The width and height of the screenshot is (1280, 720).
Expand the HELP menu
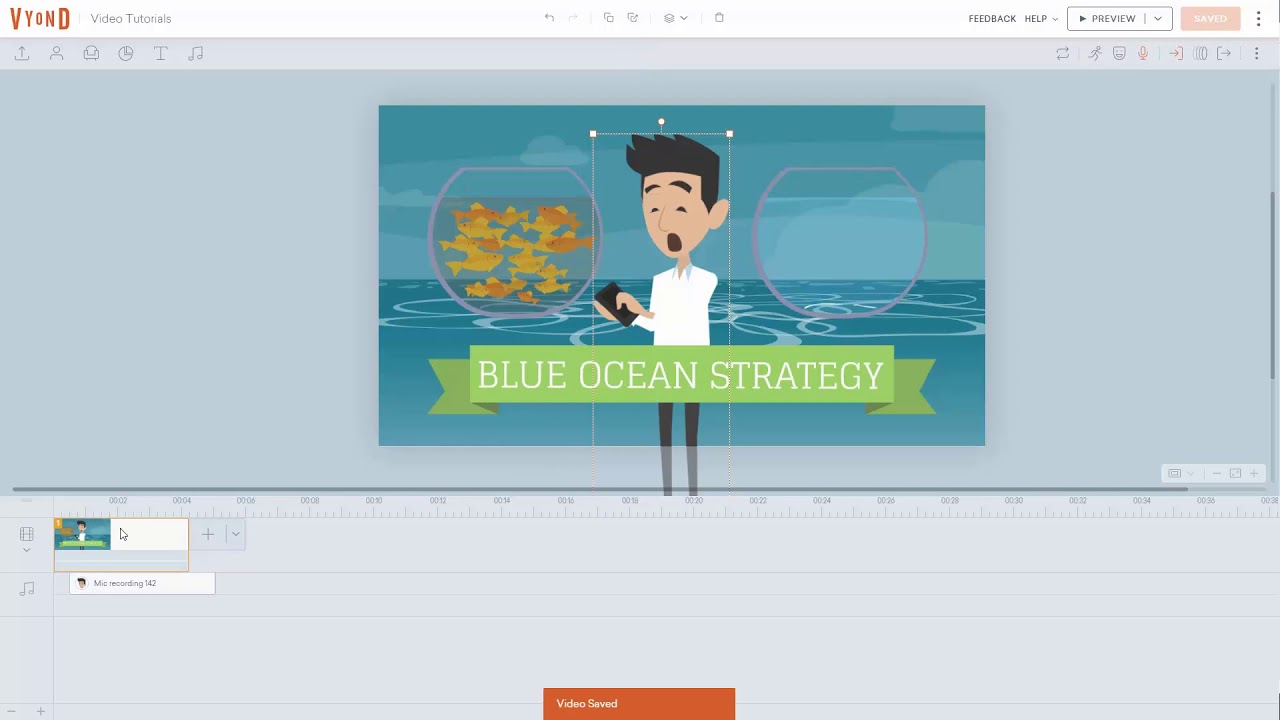pyautogui.click(x=1041, y=19)
